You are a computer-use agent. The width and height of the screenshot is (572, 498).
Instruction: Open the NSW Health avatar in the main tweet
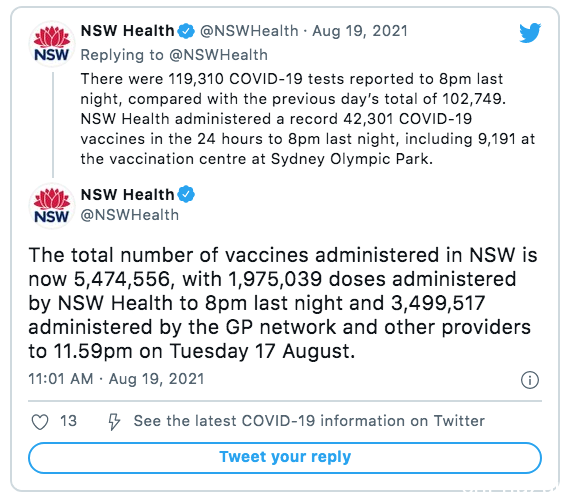[51, 206]
